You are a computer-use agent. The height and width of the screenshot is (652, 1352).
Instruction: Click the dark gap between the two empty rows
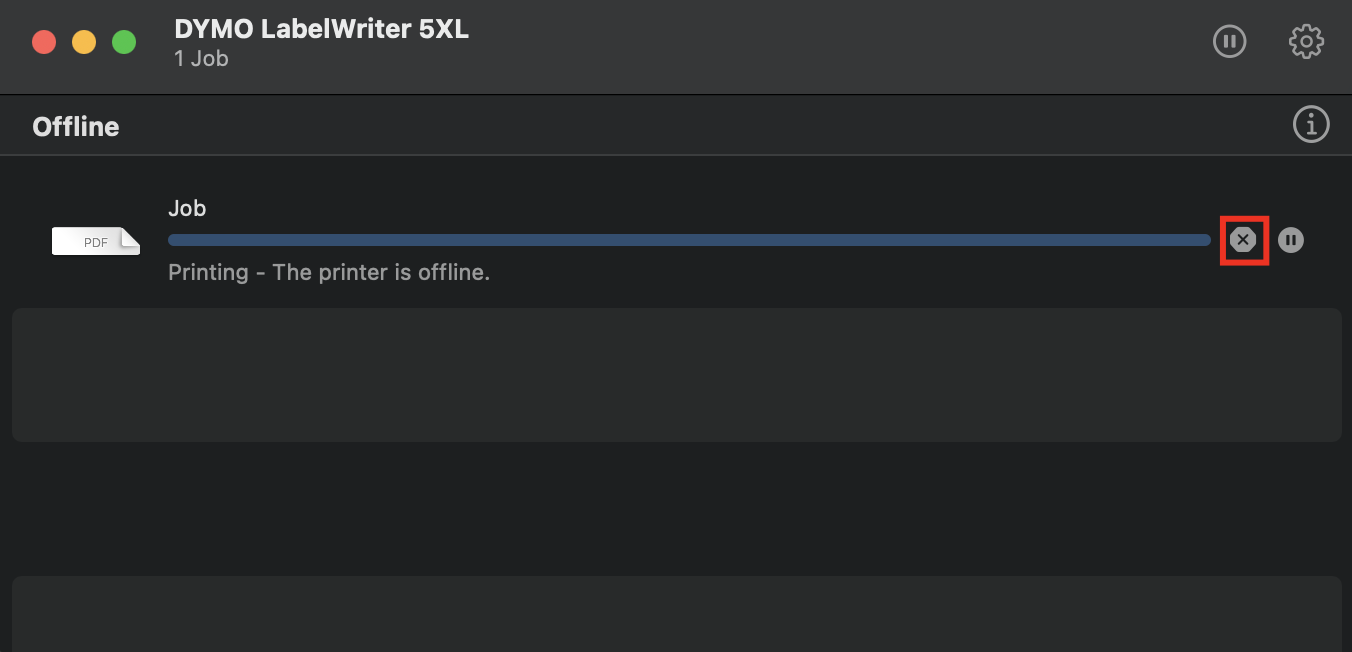[x=676, y=508]
